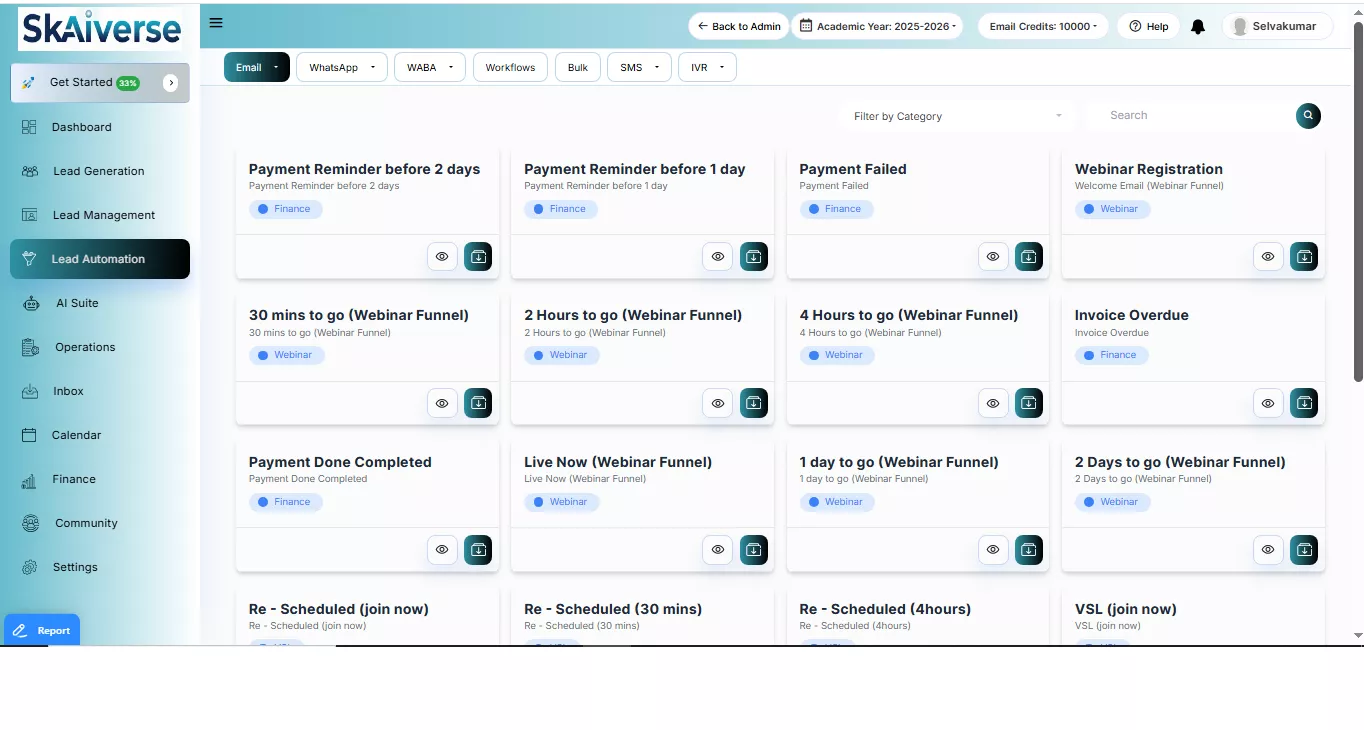Preview Payment Done Completed template

click(x=441, y=550)
